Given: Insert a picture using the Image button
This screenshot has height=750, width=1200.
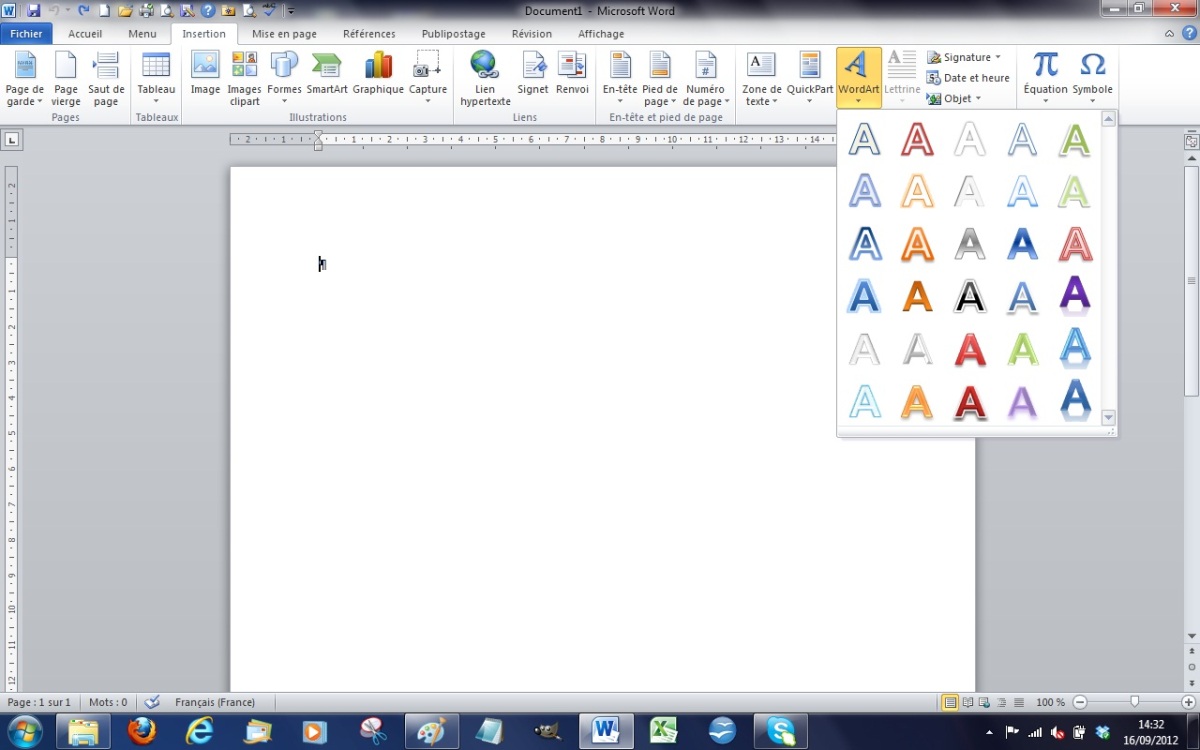Looking at the screenshot, I should 205,75.
